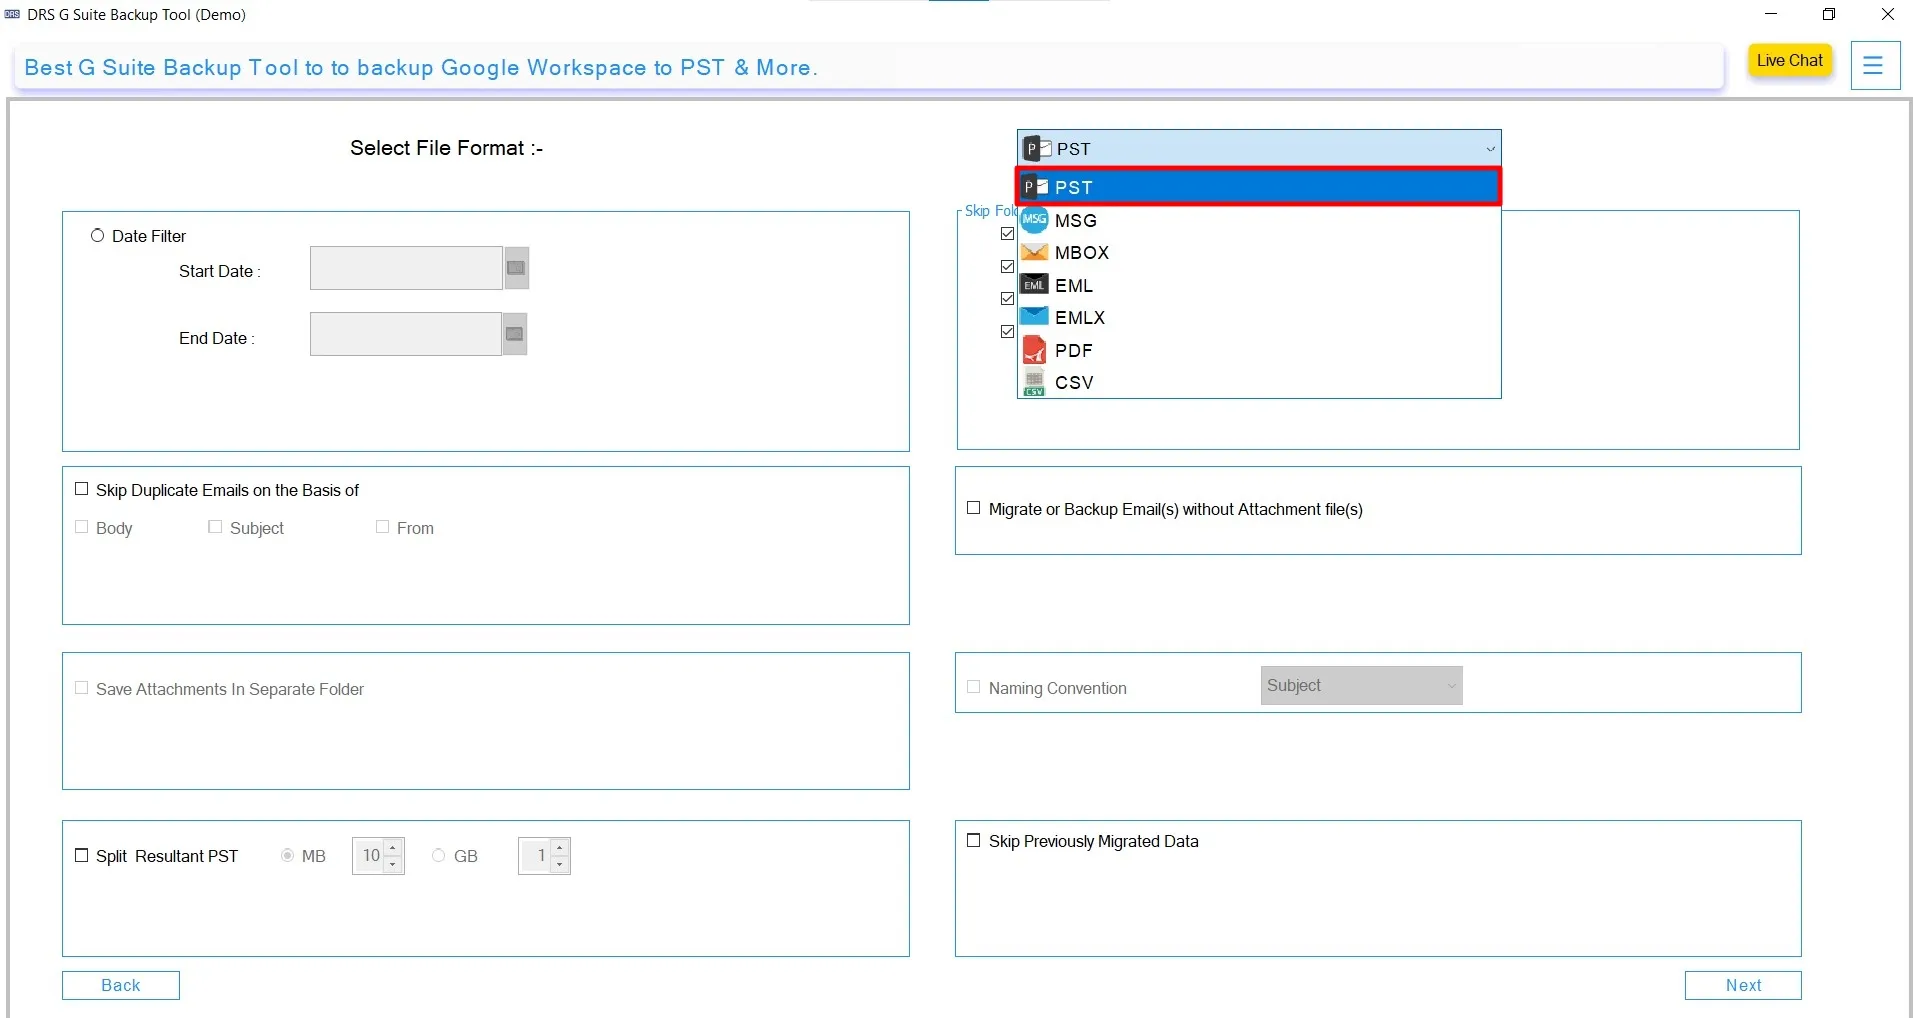
Task: Decrease the GB split size value
Action: pos(560,865)
